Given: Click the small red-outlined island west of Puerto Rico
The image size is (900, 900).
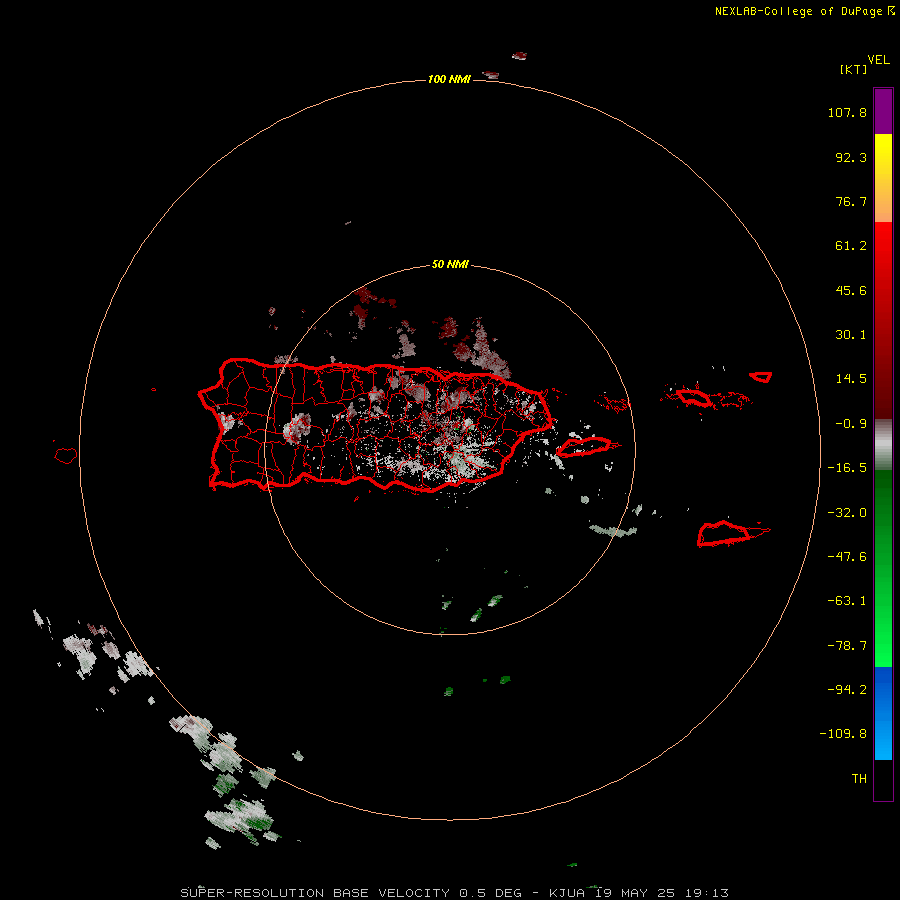Looking at the screenshot, I should [x=66, y=456].
